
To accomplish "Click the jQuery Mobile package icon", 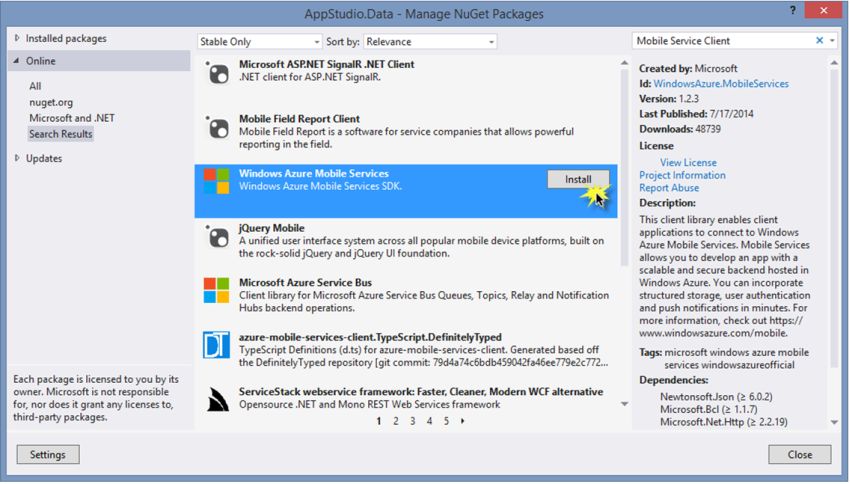I will tap(218, 237).
